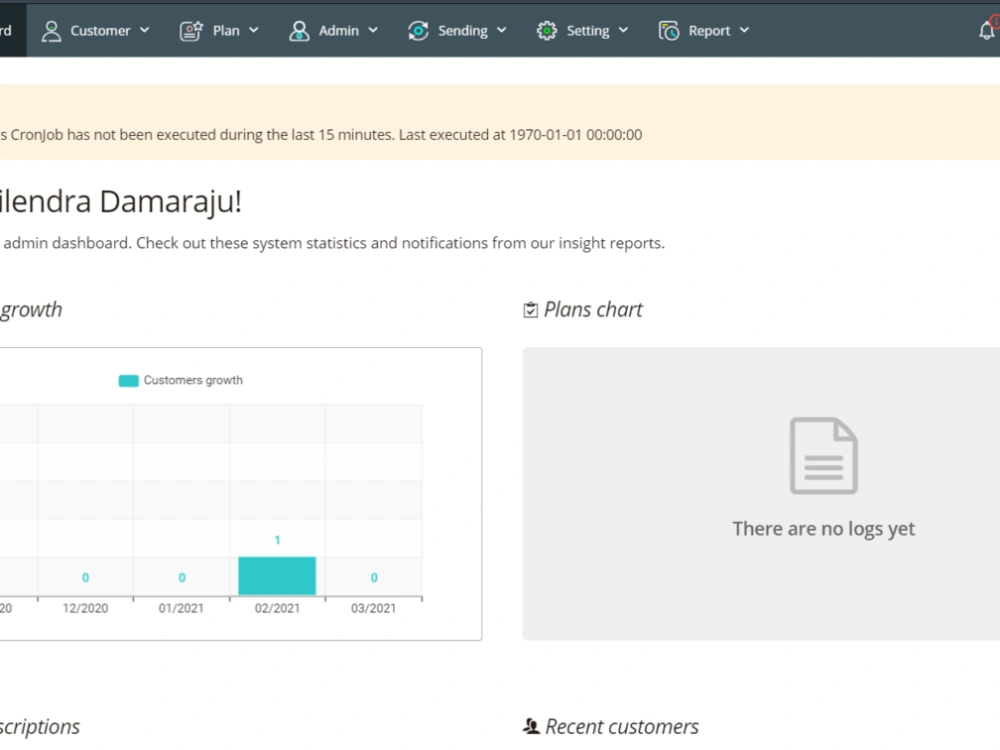Click the Report clock icon in navbar
This screenshot has width=1000, height=750.
coord(669,31)
